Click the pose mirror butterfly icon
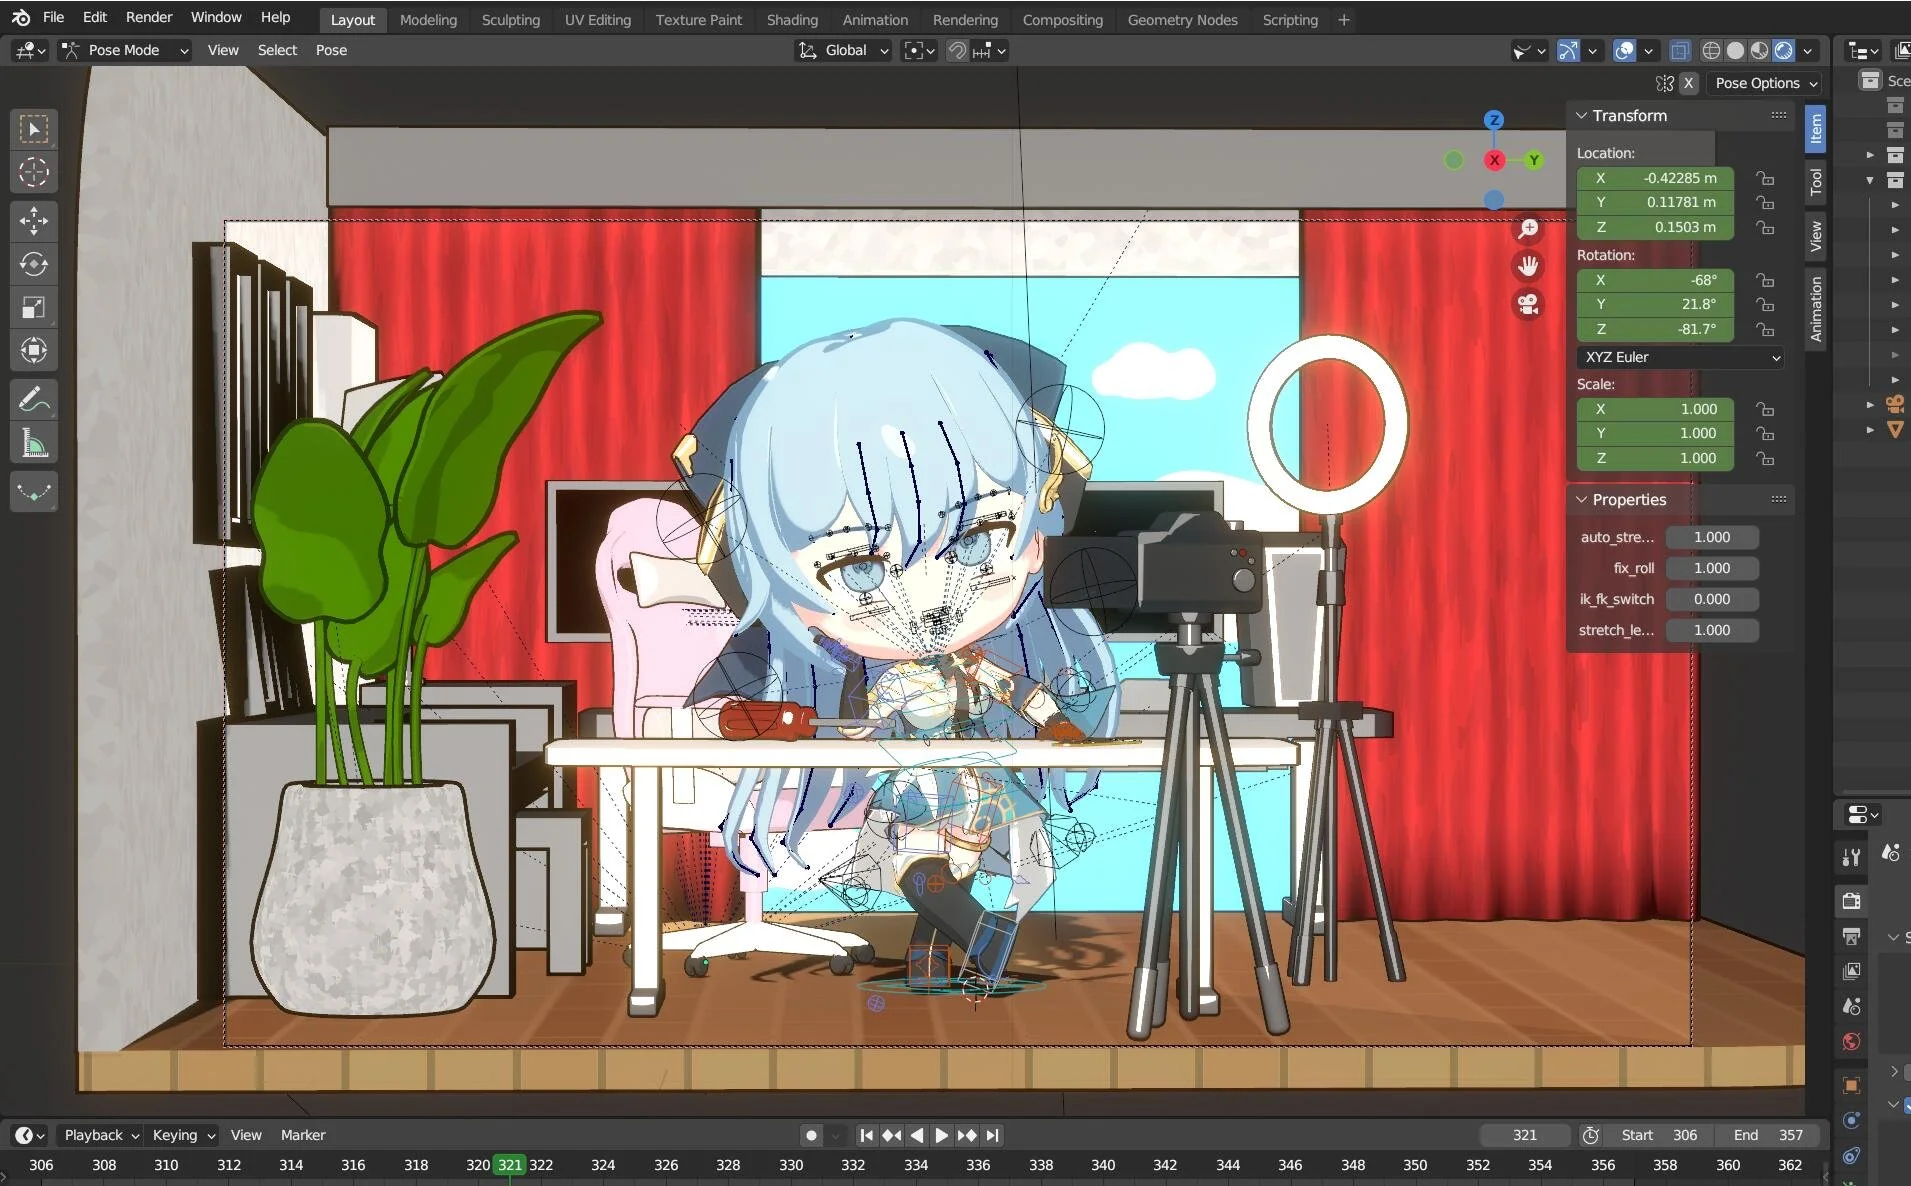The height and width of the screenshot is (1186, 1911). [1664, 83]
